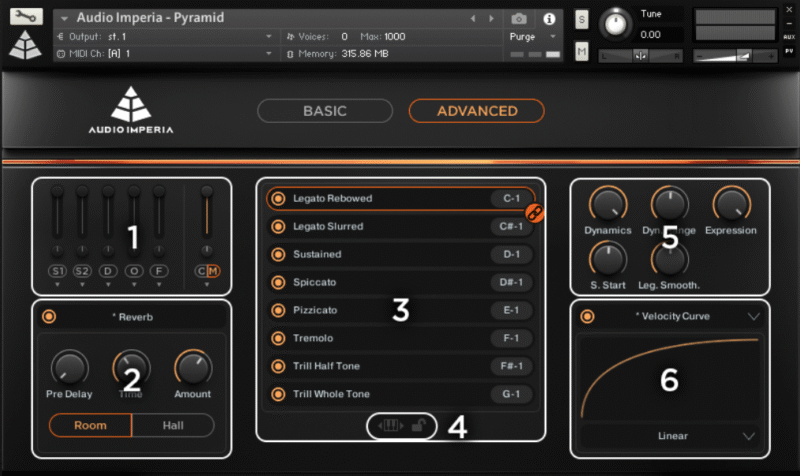Expand the instrument name dropdown arrow
Screen dimensions: 800x476
coord(64,18)
